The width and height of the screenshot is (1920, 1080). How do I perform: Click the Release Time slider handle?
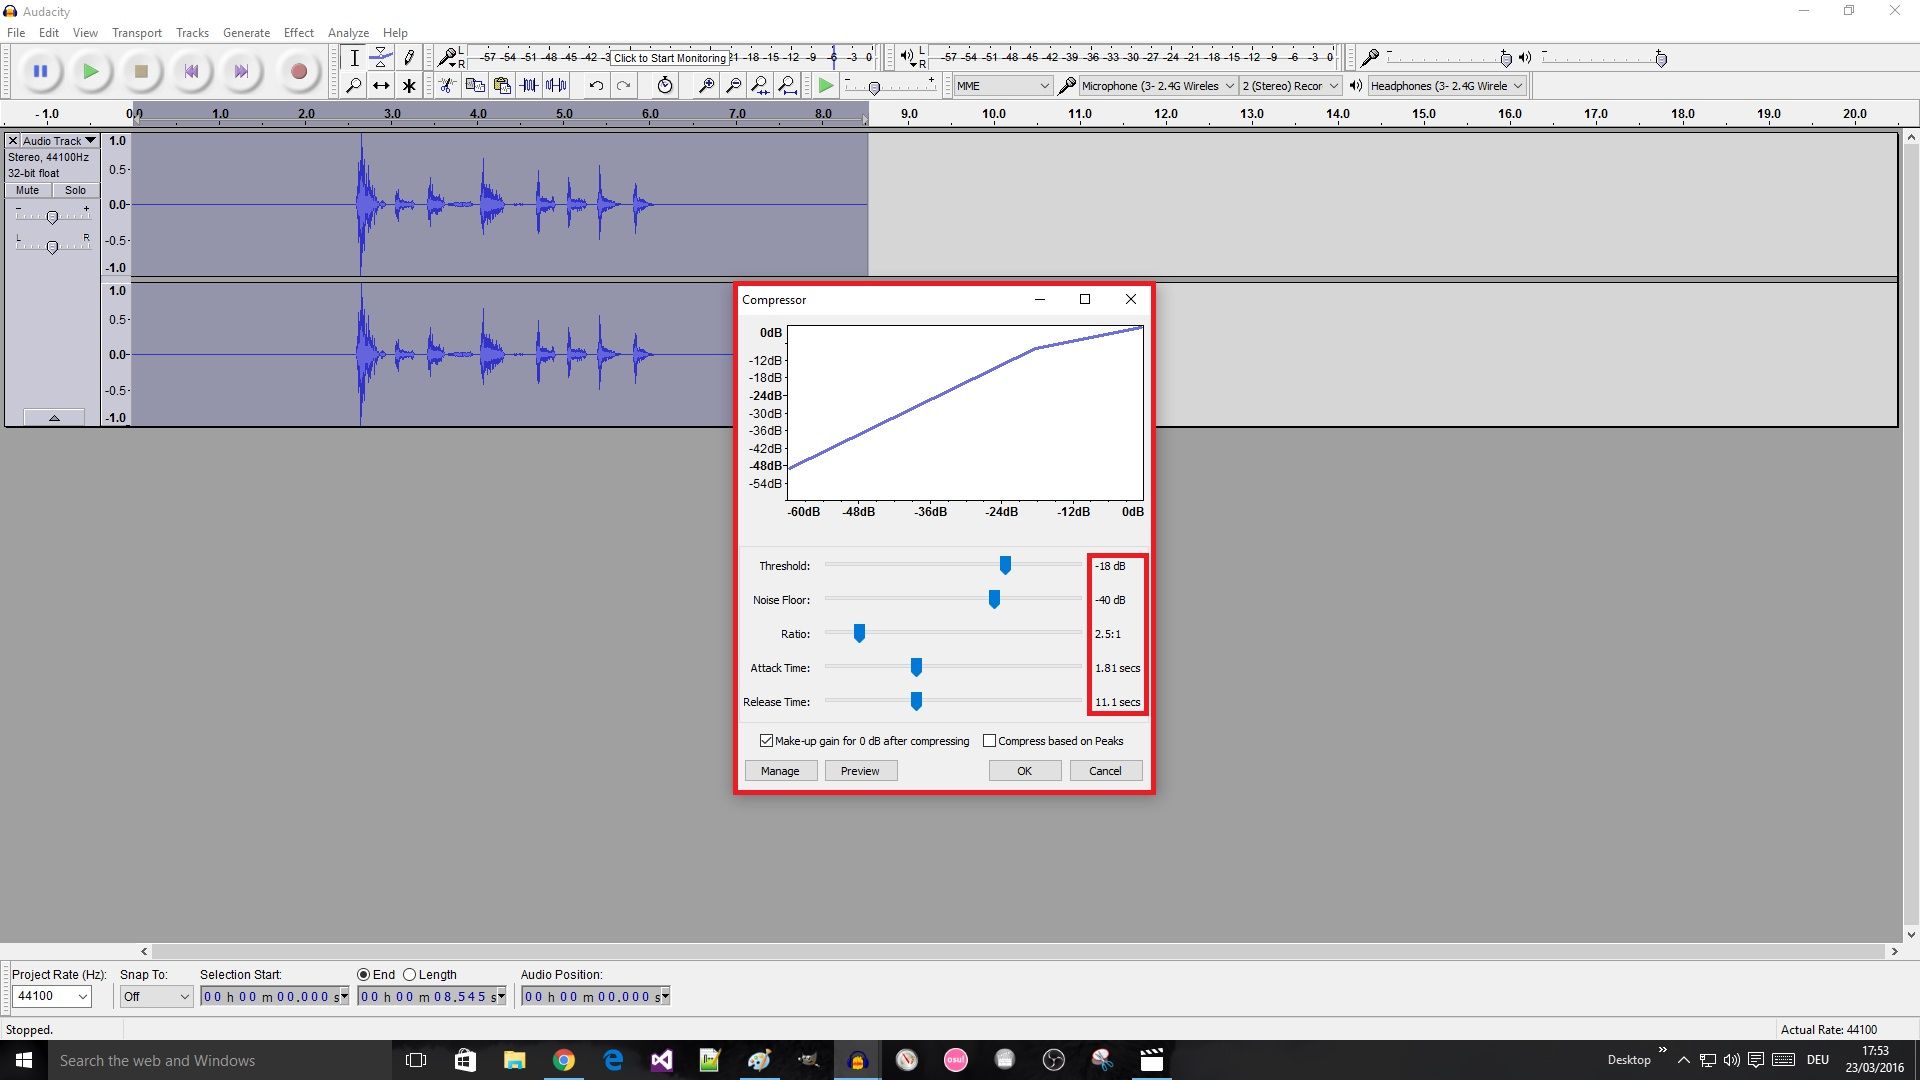(x=916, y=702)
